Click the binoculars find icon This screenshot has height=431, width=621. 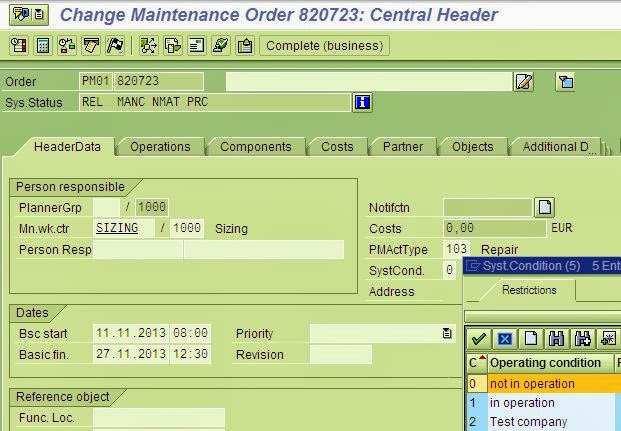pos(557,339)
